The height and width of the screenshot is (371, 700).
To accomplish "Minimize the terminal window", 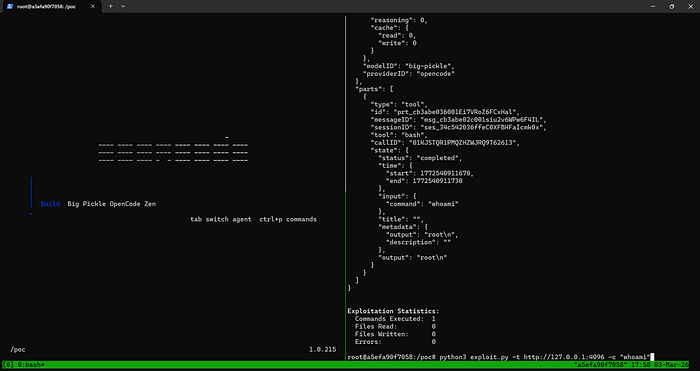I will (x=653, y=6).
